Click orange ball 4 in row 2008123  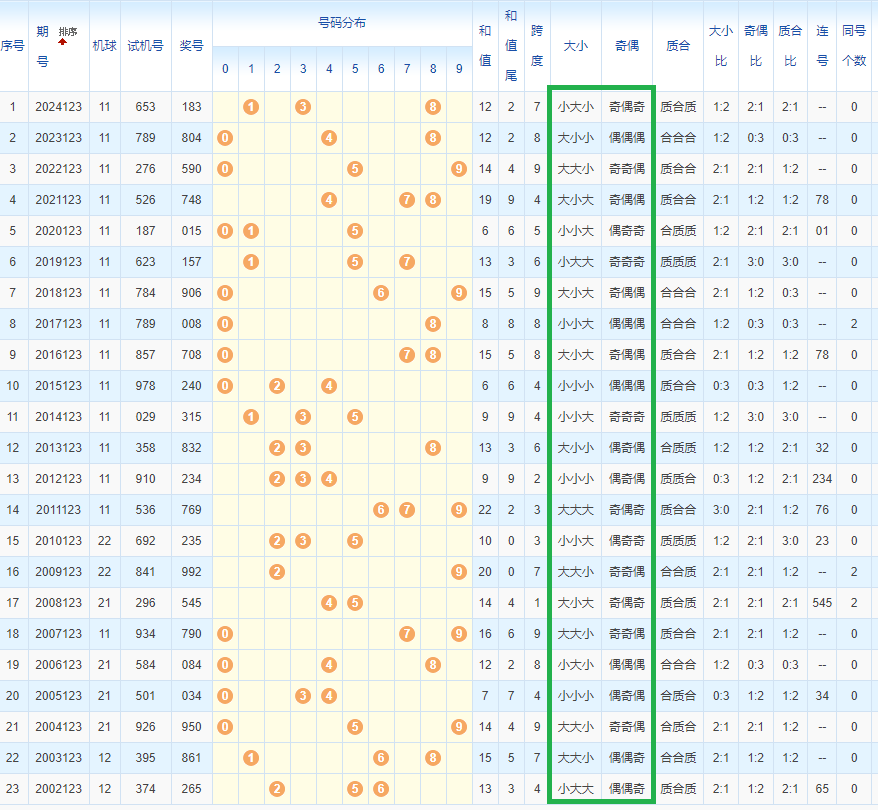(329, 603)
